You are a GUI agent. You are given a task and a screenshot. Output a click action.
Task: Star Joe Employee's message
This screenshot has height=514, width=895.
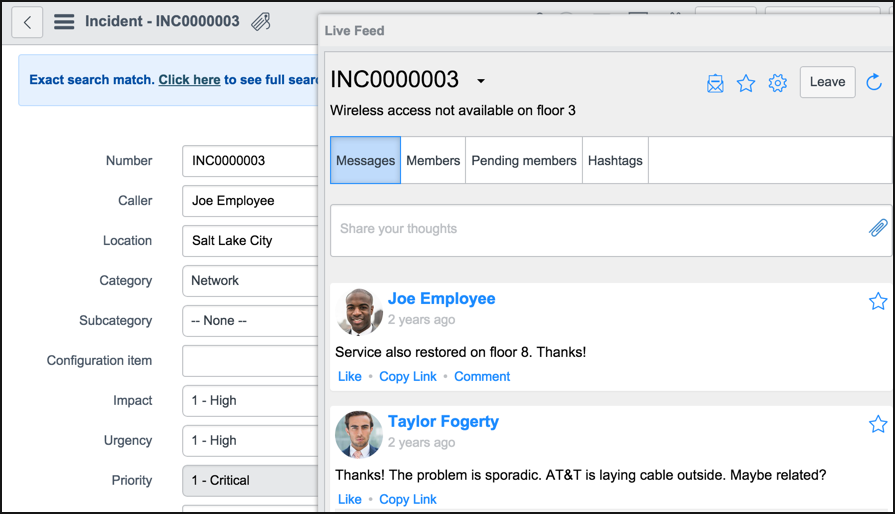pyautogui.click(x=878, y=301)
